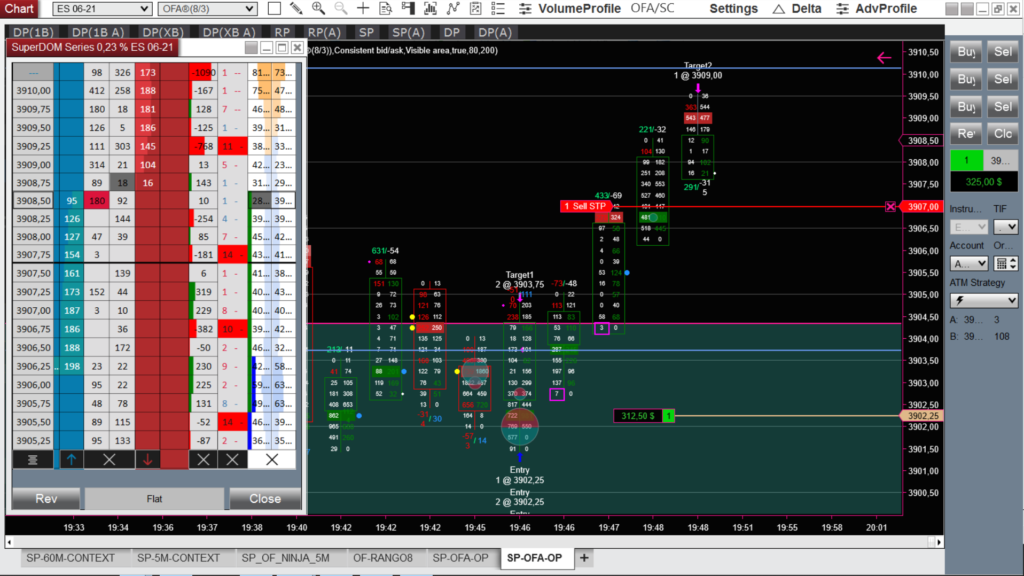
Task: Add a new tab with plus button
Action: (584, 558)
